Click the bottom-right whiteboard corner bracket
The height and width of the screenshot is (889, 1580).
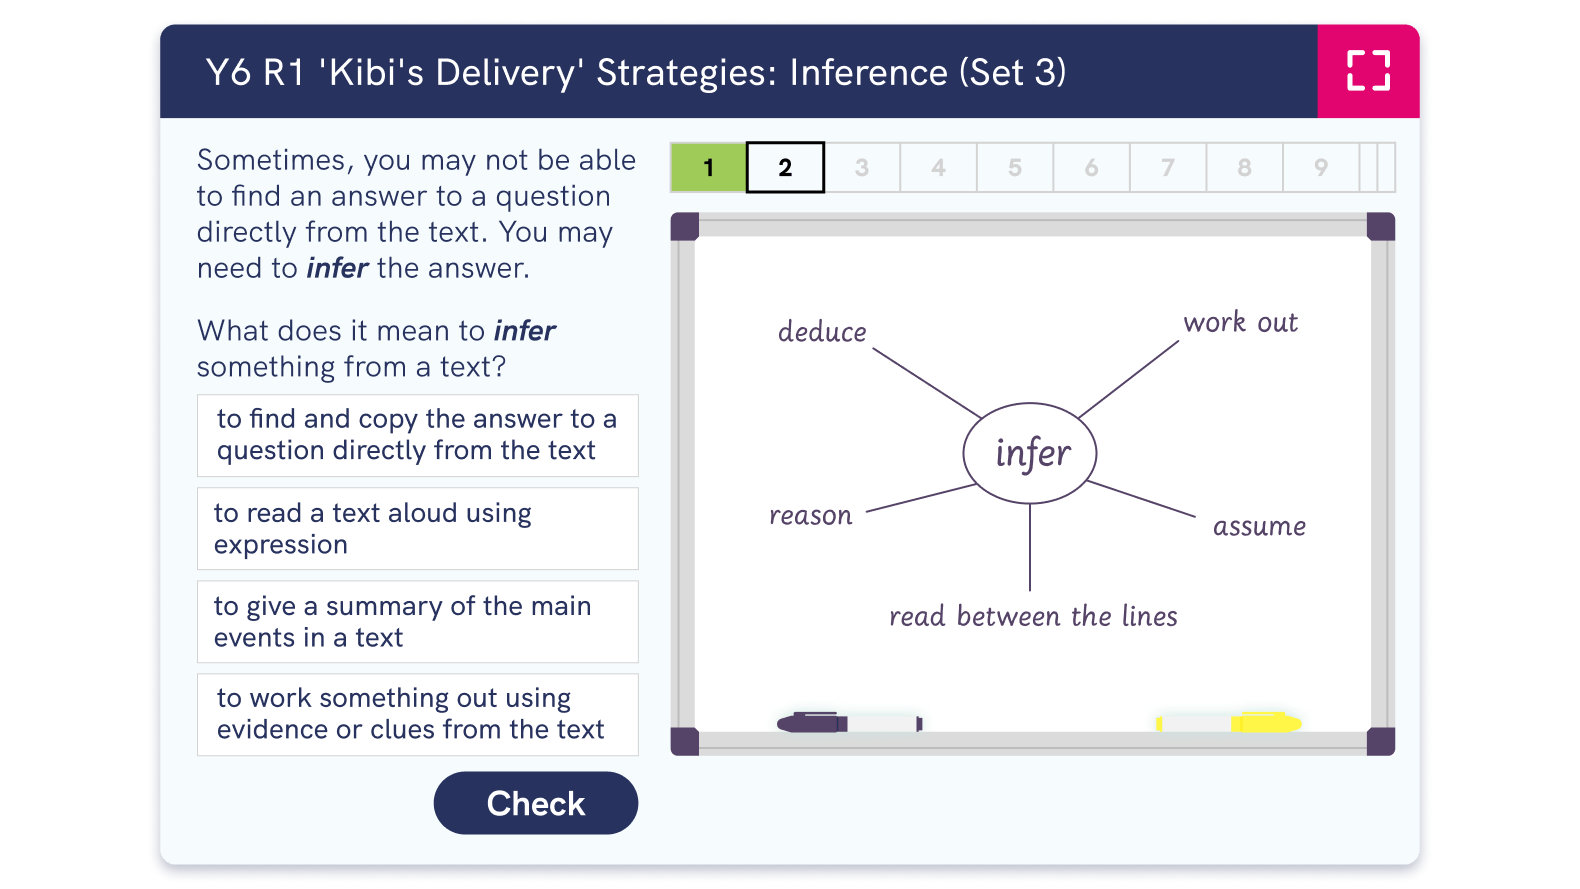(1381, 740)
